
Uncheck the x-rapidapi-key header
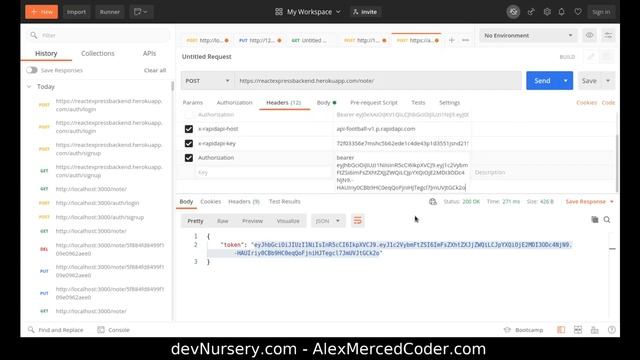tap(189, 144)
